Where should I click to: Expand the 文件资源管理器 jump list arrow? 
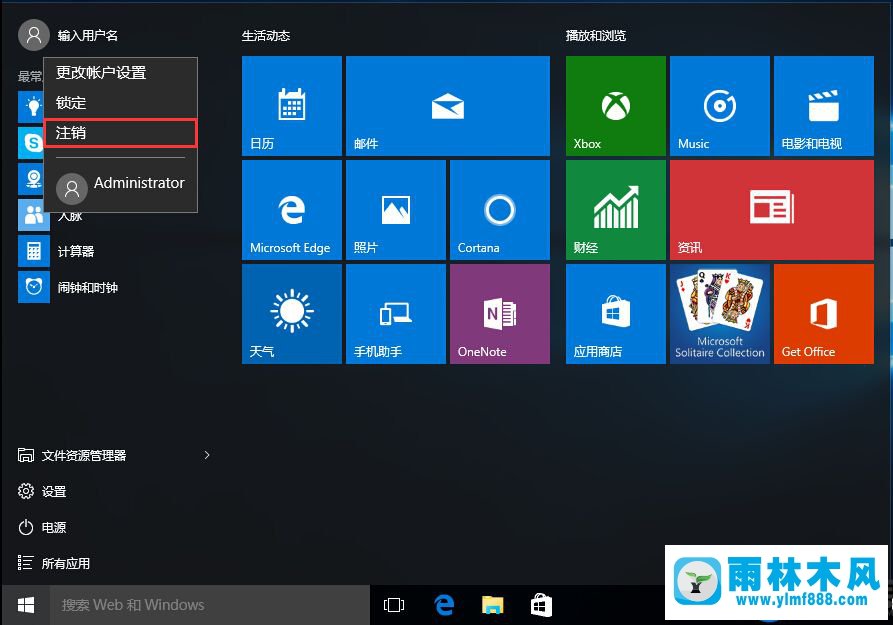pos(207,455)
